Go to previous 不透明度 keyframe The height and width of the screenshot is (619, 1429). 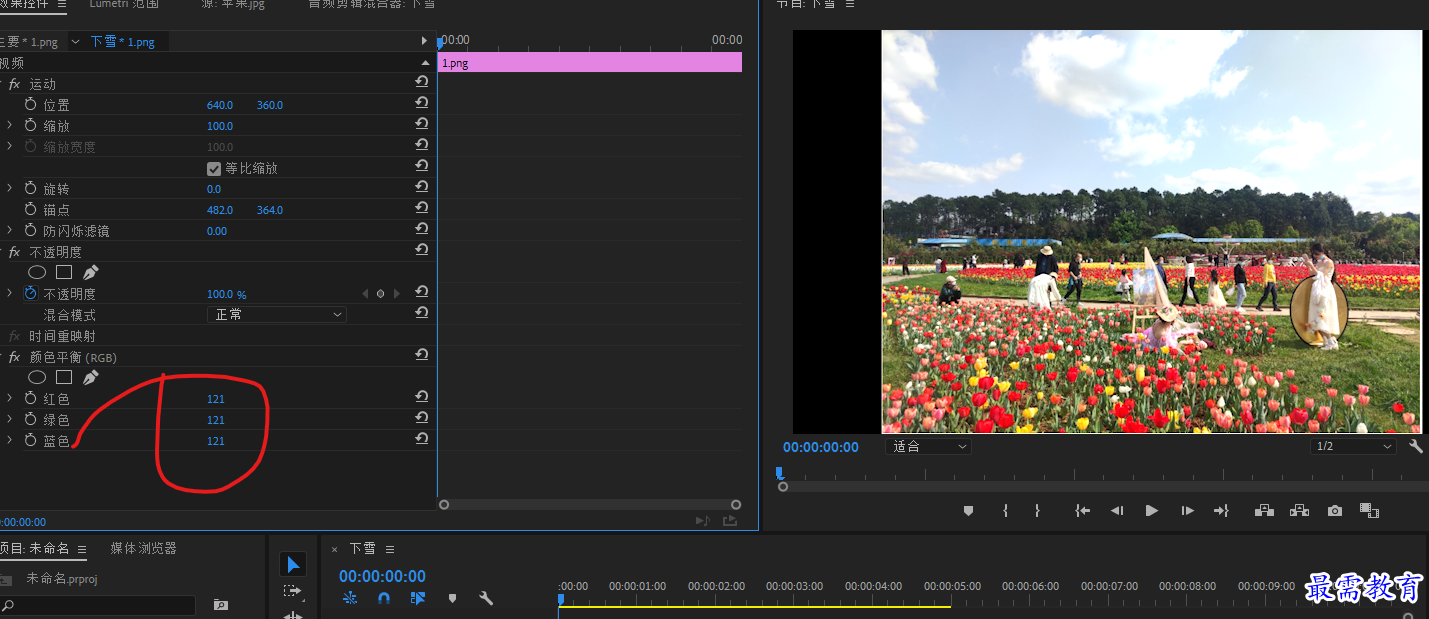[x=365, y=294]
